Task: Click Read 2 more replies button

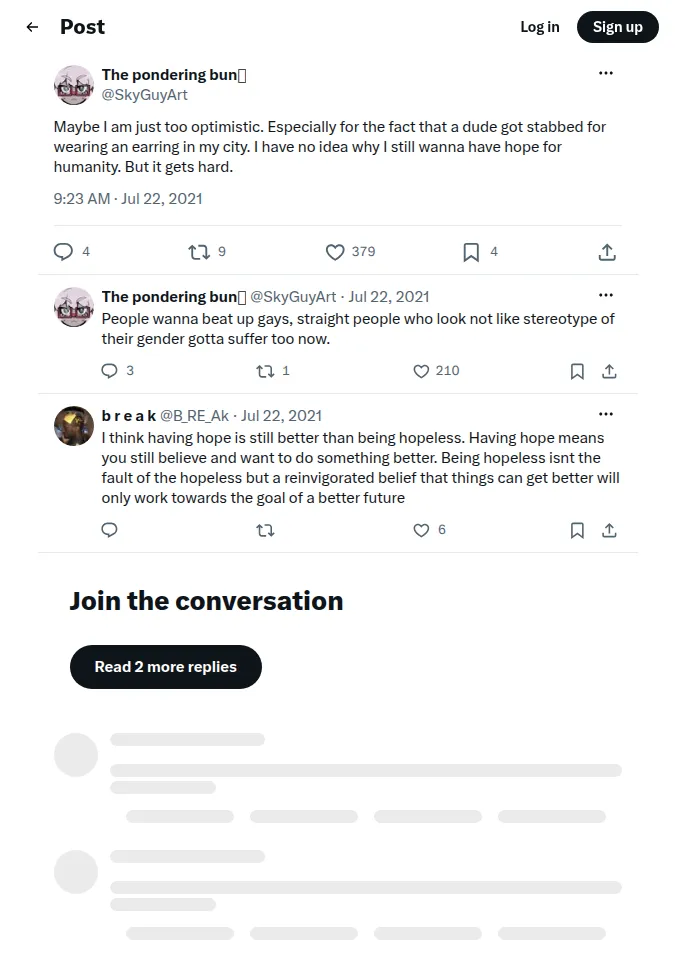Action: pos(166,667)
